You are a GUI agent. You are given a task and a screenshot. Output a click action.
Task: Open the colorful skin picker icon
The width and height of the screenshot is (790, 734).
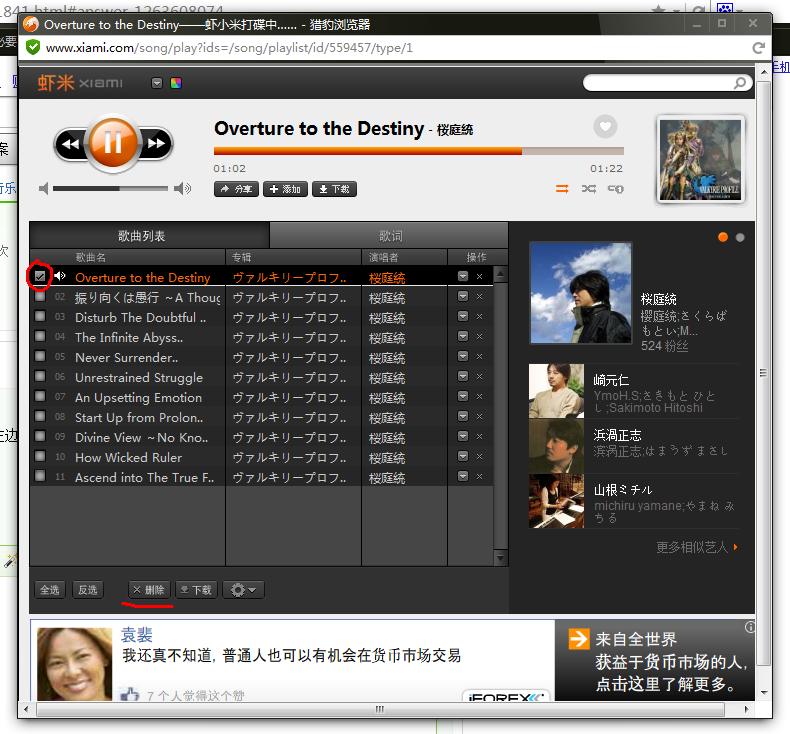click(176, 83)
